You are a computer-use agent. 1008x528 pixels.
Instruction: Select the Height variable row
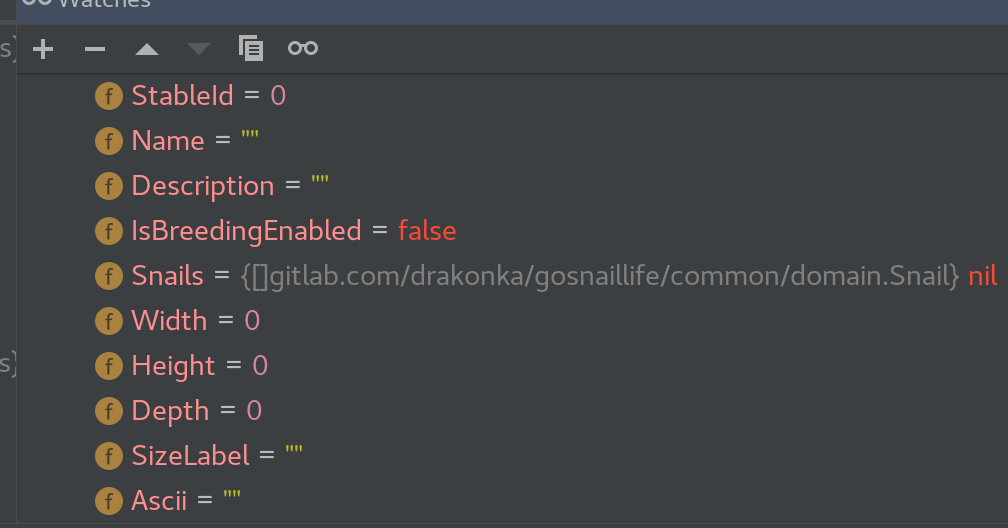tap(173, 366)
